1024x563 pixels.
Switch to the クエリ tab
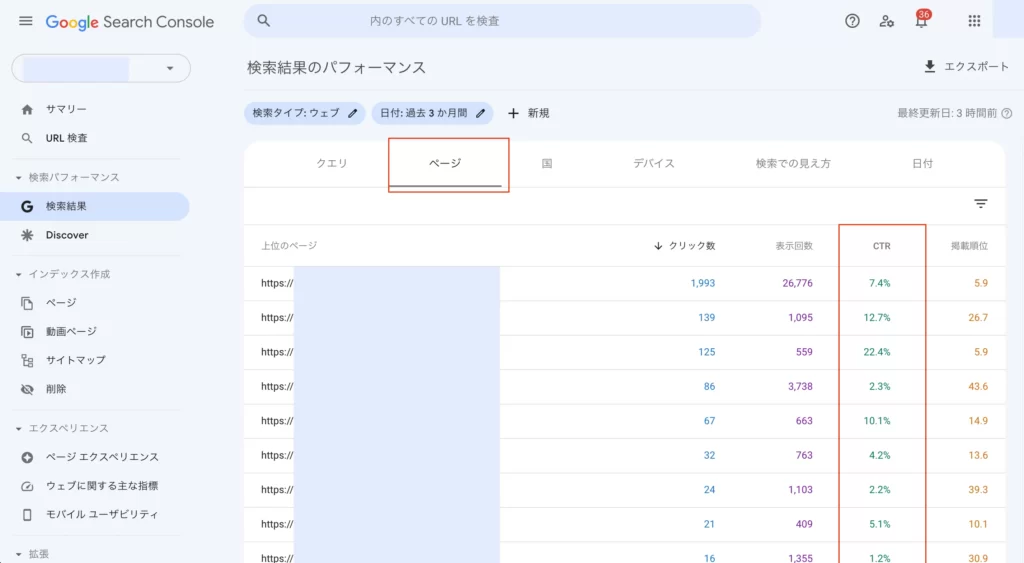click(x=332, y=163)
